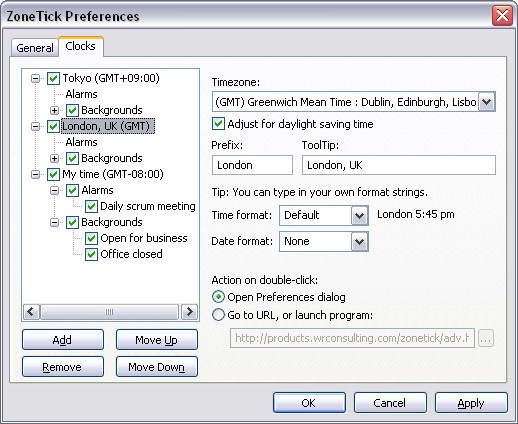Click the tree horizontal scrollbar thumb
Screen dimensions: 518x424
click(x=109, y=312)
